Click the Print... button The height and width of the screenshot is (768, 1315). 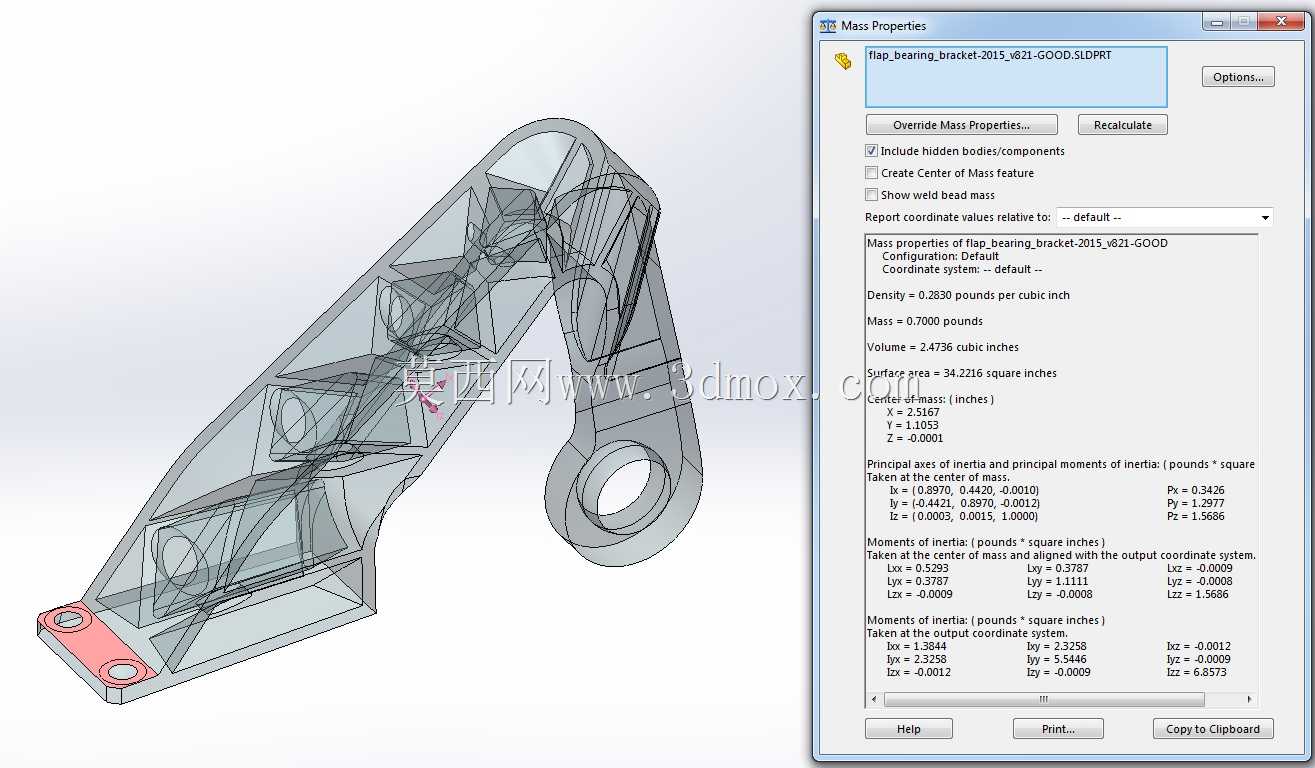coord(1058,729)
